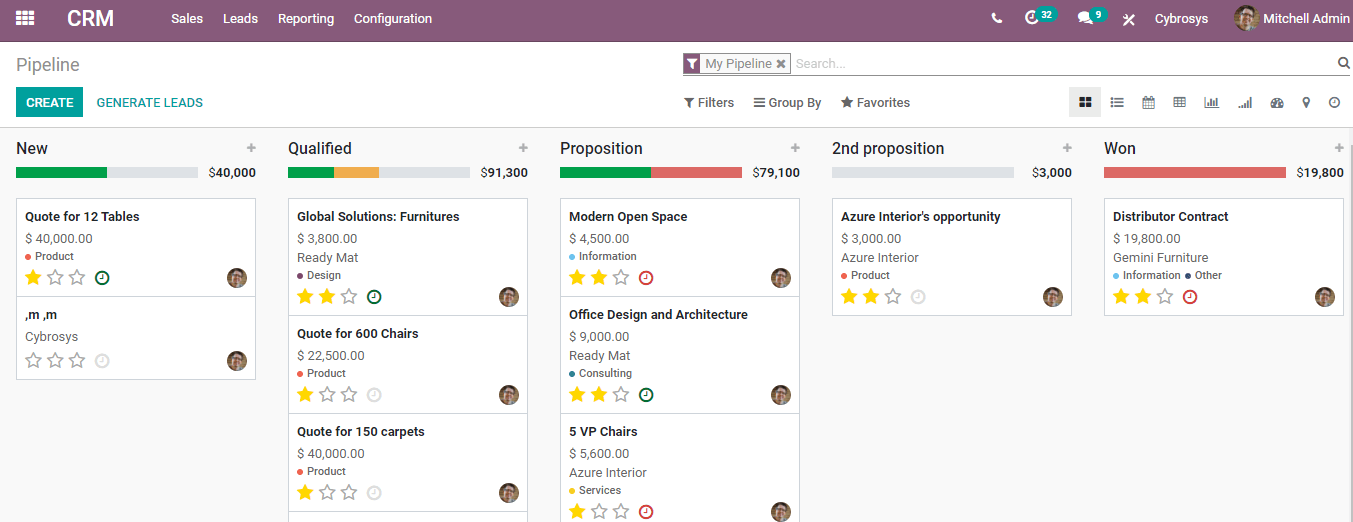Switch to Graph view
1353x522 pixels.
[x=1212, y=102]
